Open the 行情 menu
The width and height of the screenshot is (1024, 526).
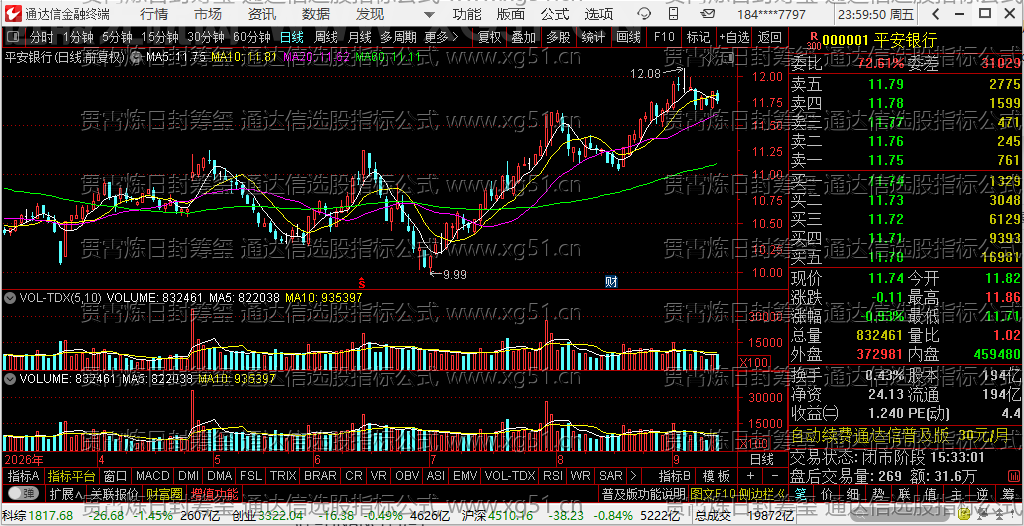153,14
